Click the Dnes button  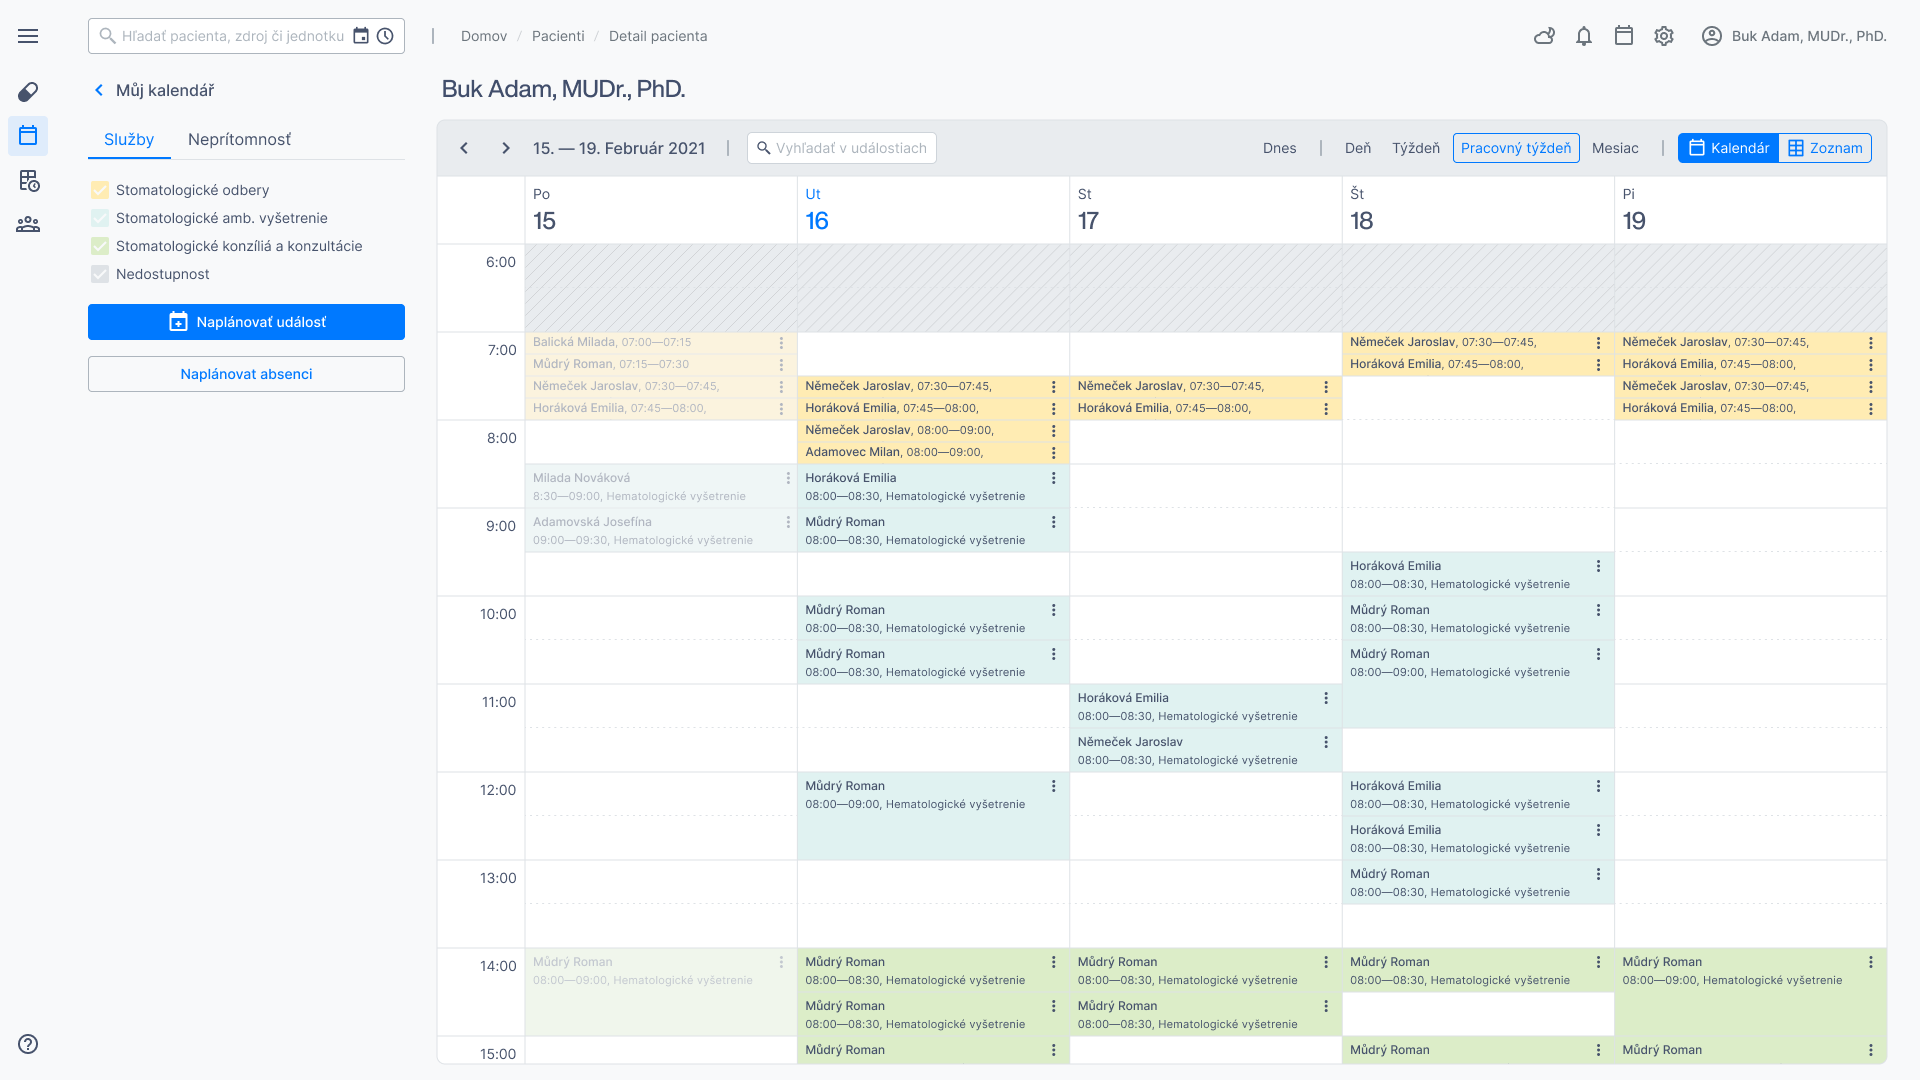pyautogui.click(x=1279, y=148)
